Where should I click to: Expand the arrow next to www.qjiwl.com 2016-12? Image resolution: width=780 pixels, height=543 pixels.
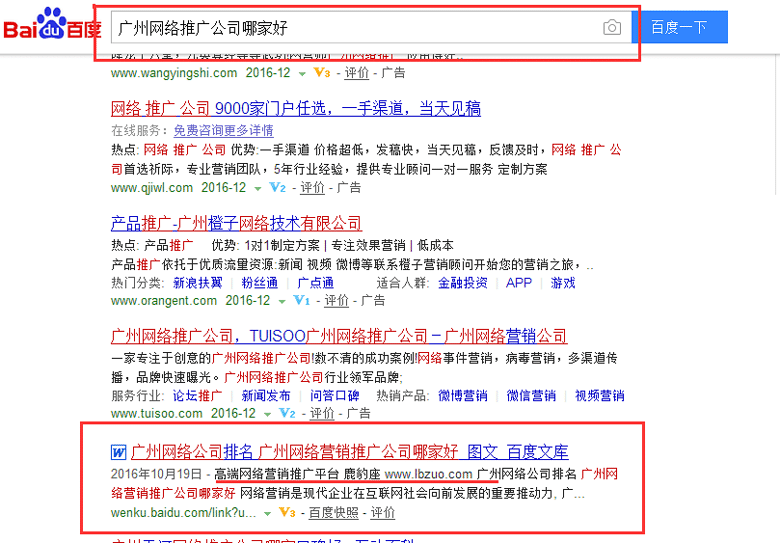point(258,189)
